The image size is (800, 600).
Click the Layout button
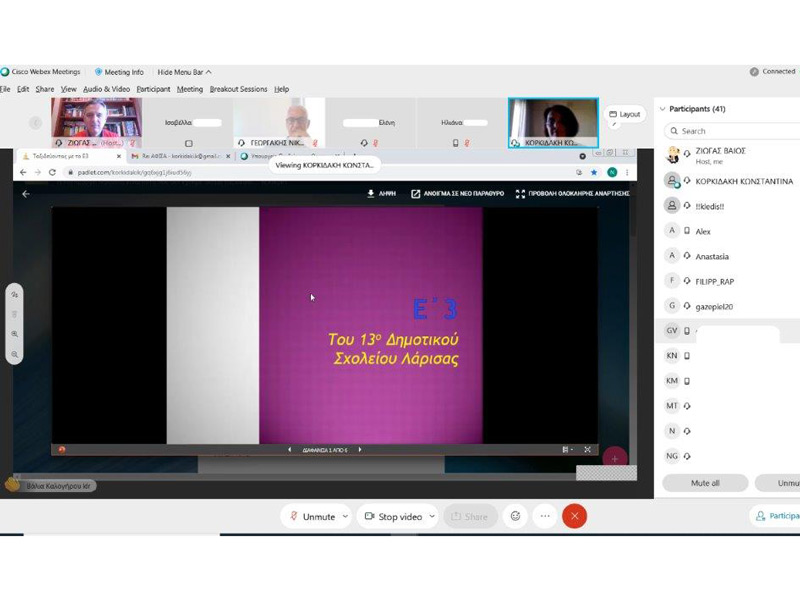point(625,114)
